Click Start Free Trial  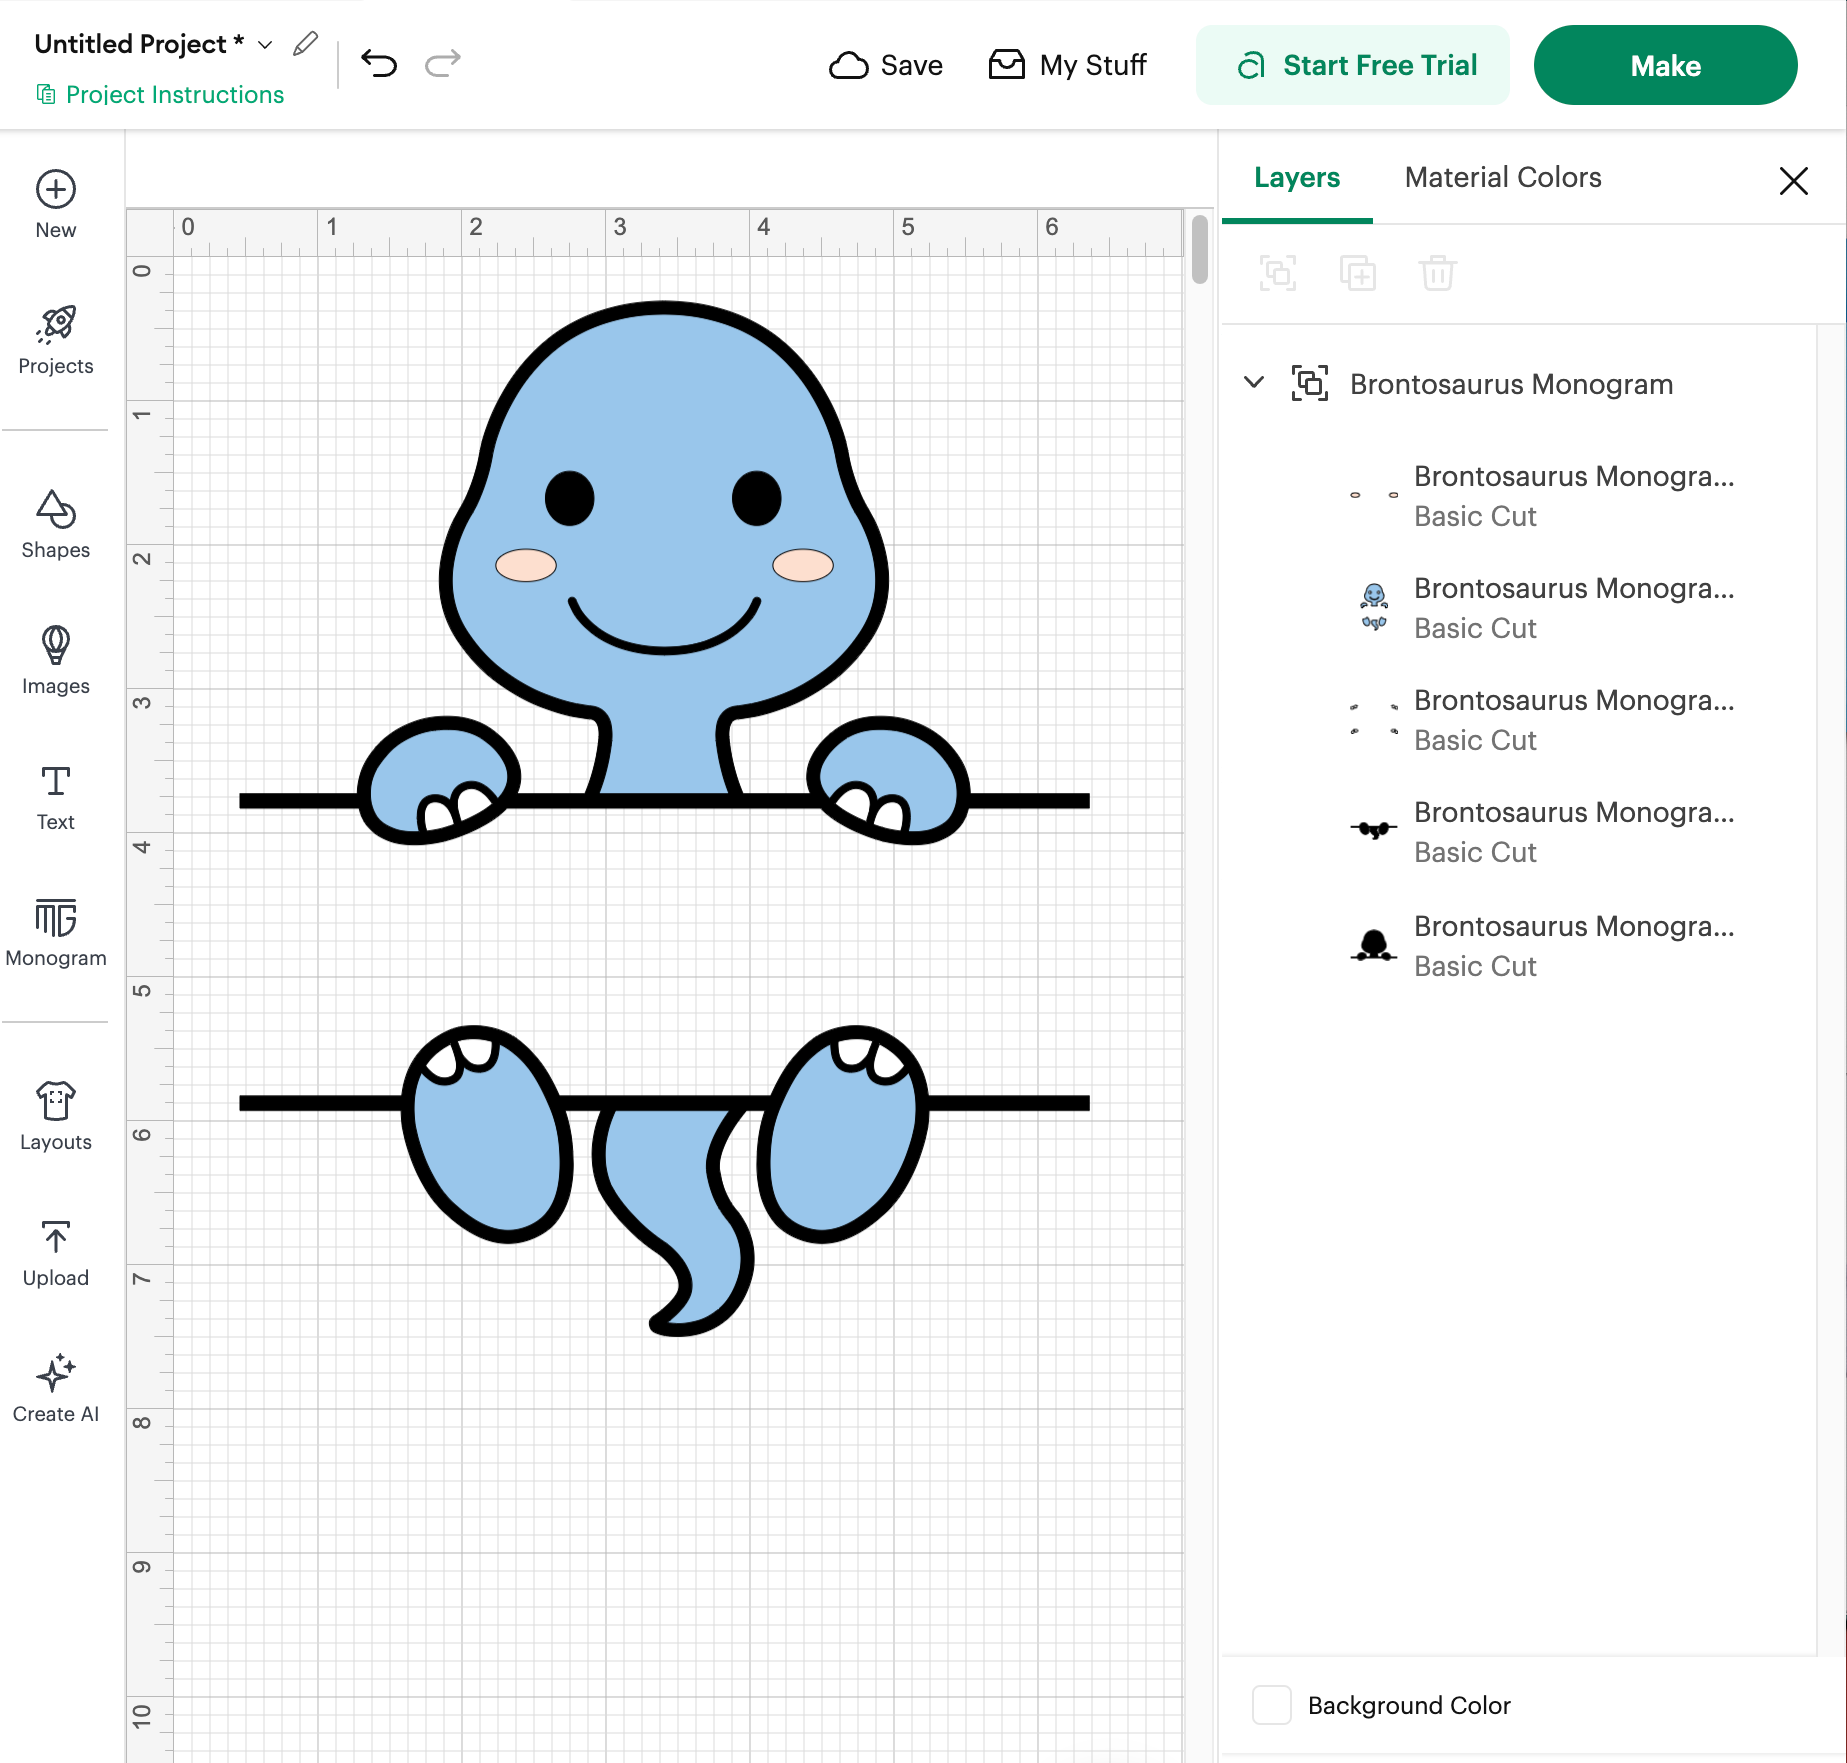tap(1353, 65)
